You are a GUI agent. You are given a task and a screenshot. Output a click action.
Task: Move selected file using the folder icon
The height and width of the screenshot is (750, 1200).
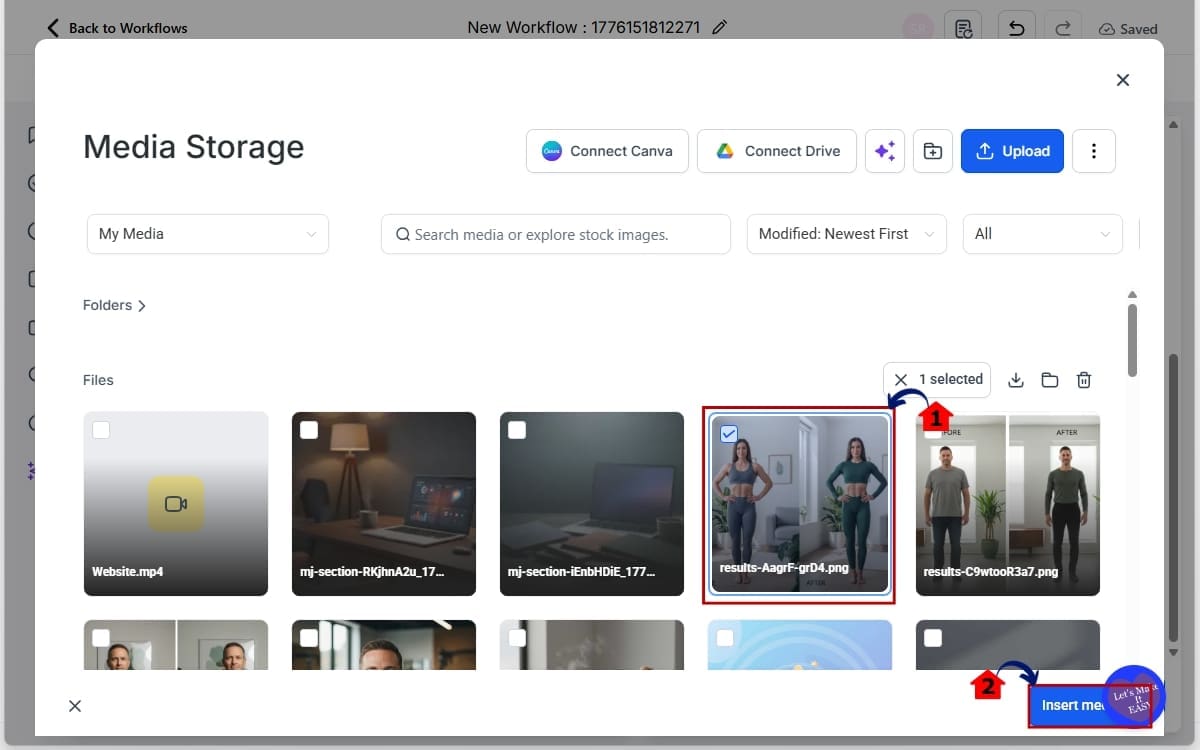(1050, 380)
